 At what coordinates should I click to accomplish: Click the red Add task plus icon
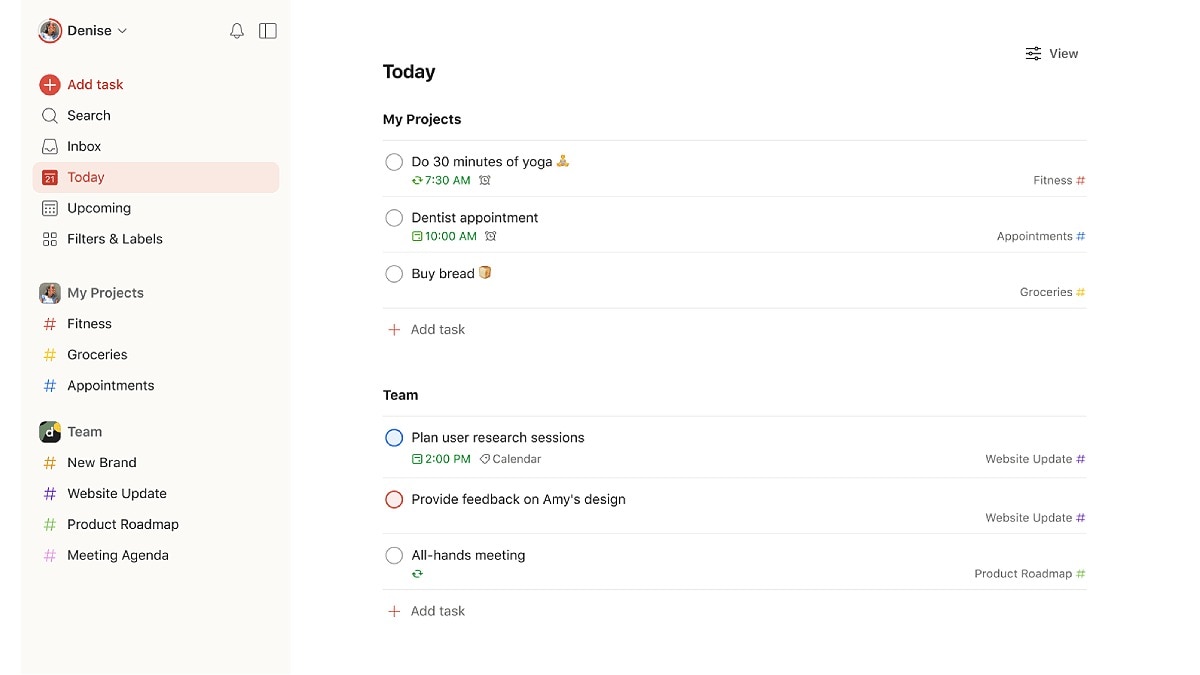click(x=50, y=85)
